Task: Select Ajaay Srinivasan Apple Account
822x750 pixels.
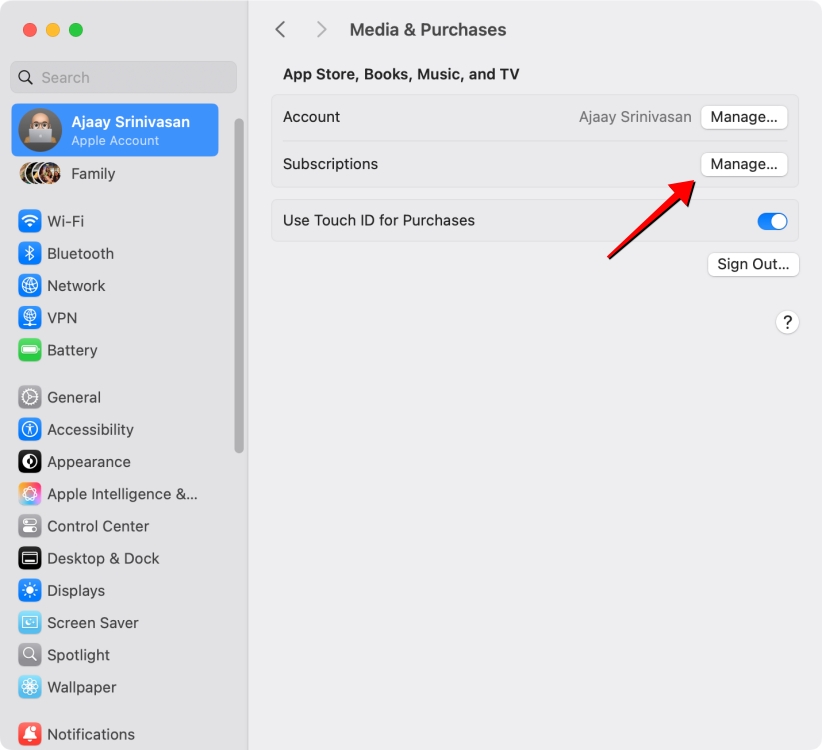Action: pos(115,130)
